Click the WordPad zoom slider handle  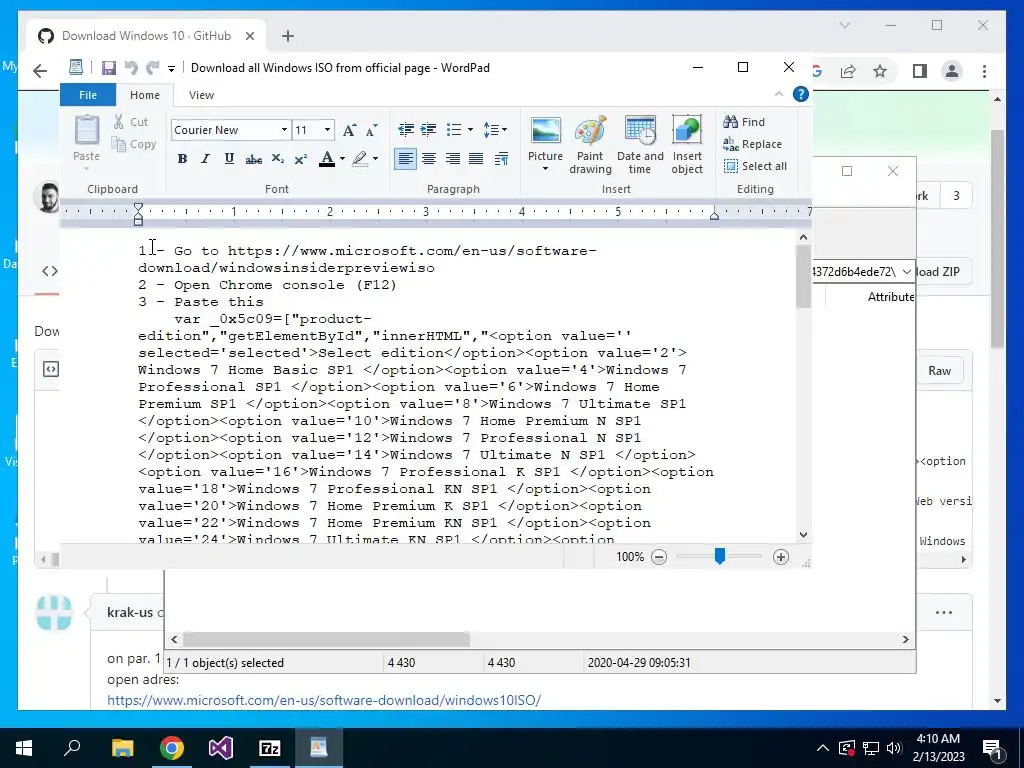[720, 556]
